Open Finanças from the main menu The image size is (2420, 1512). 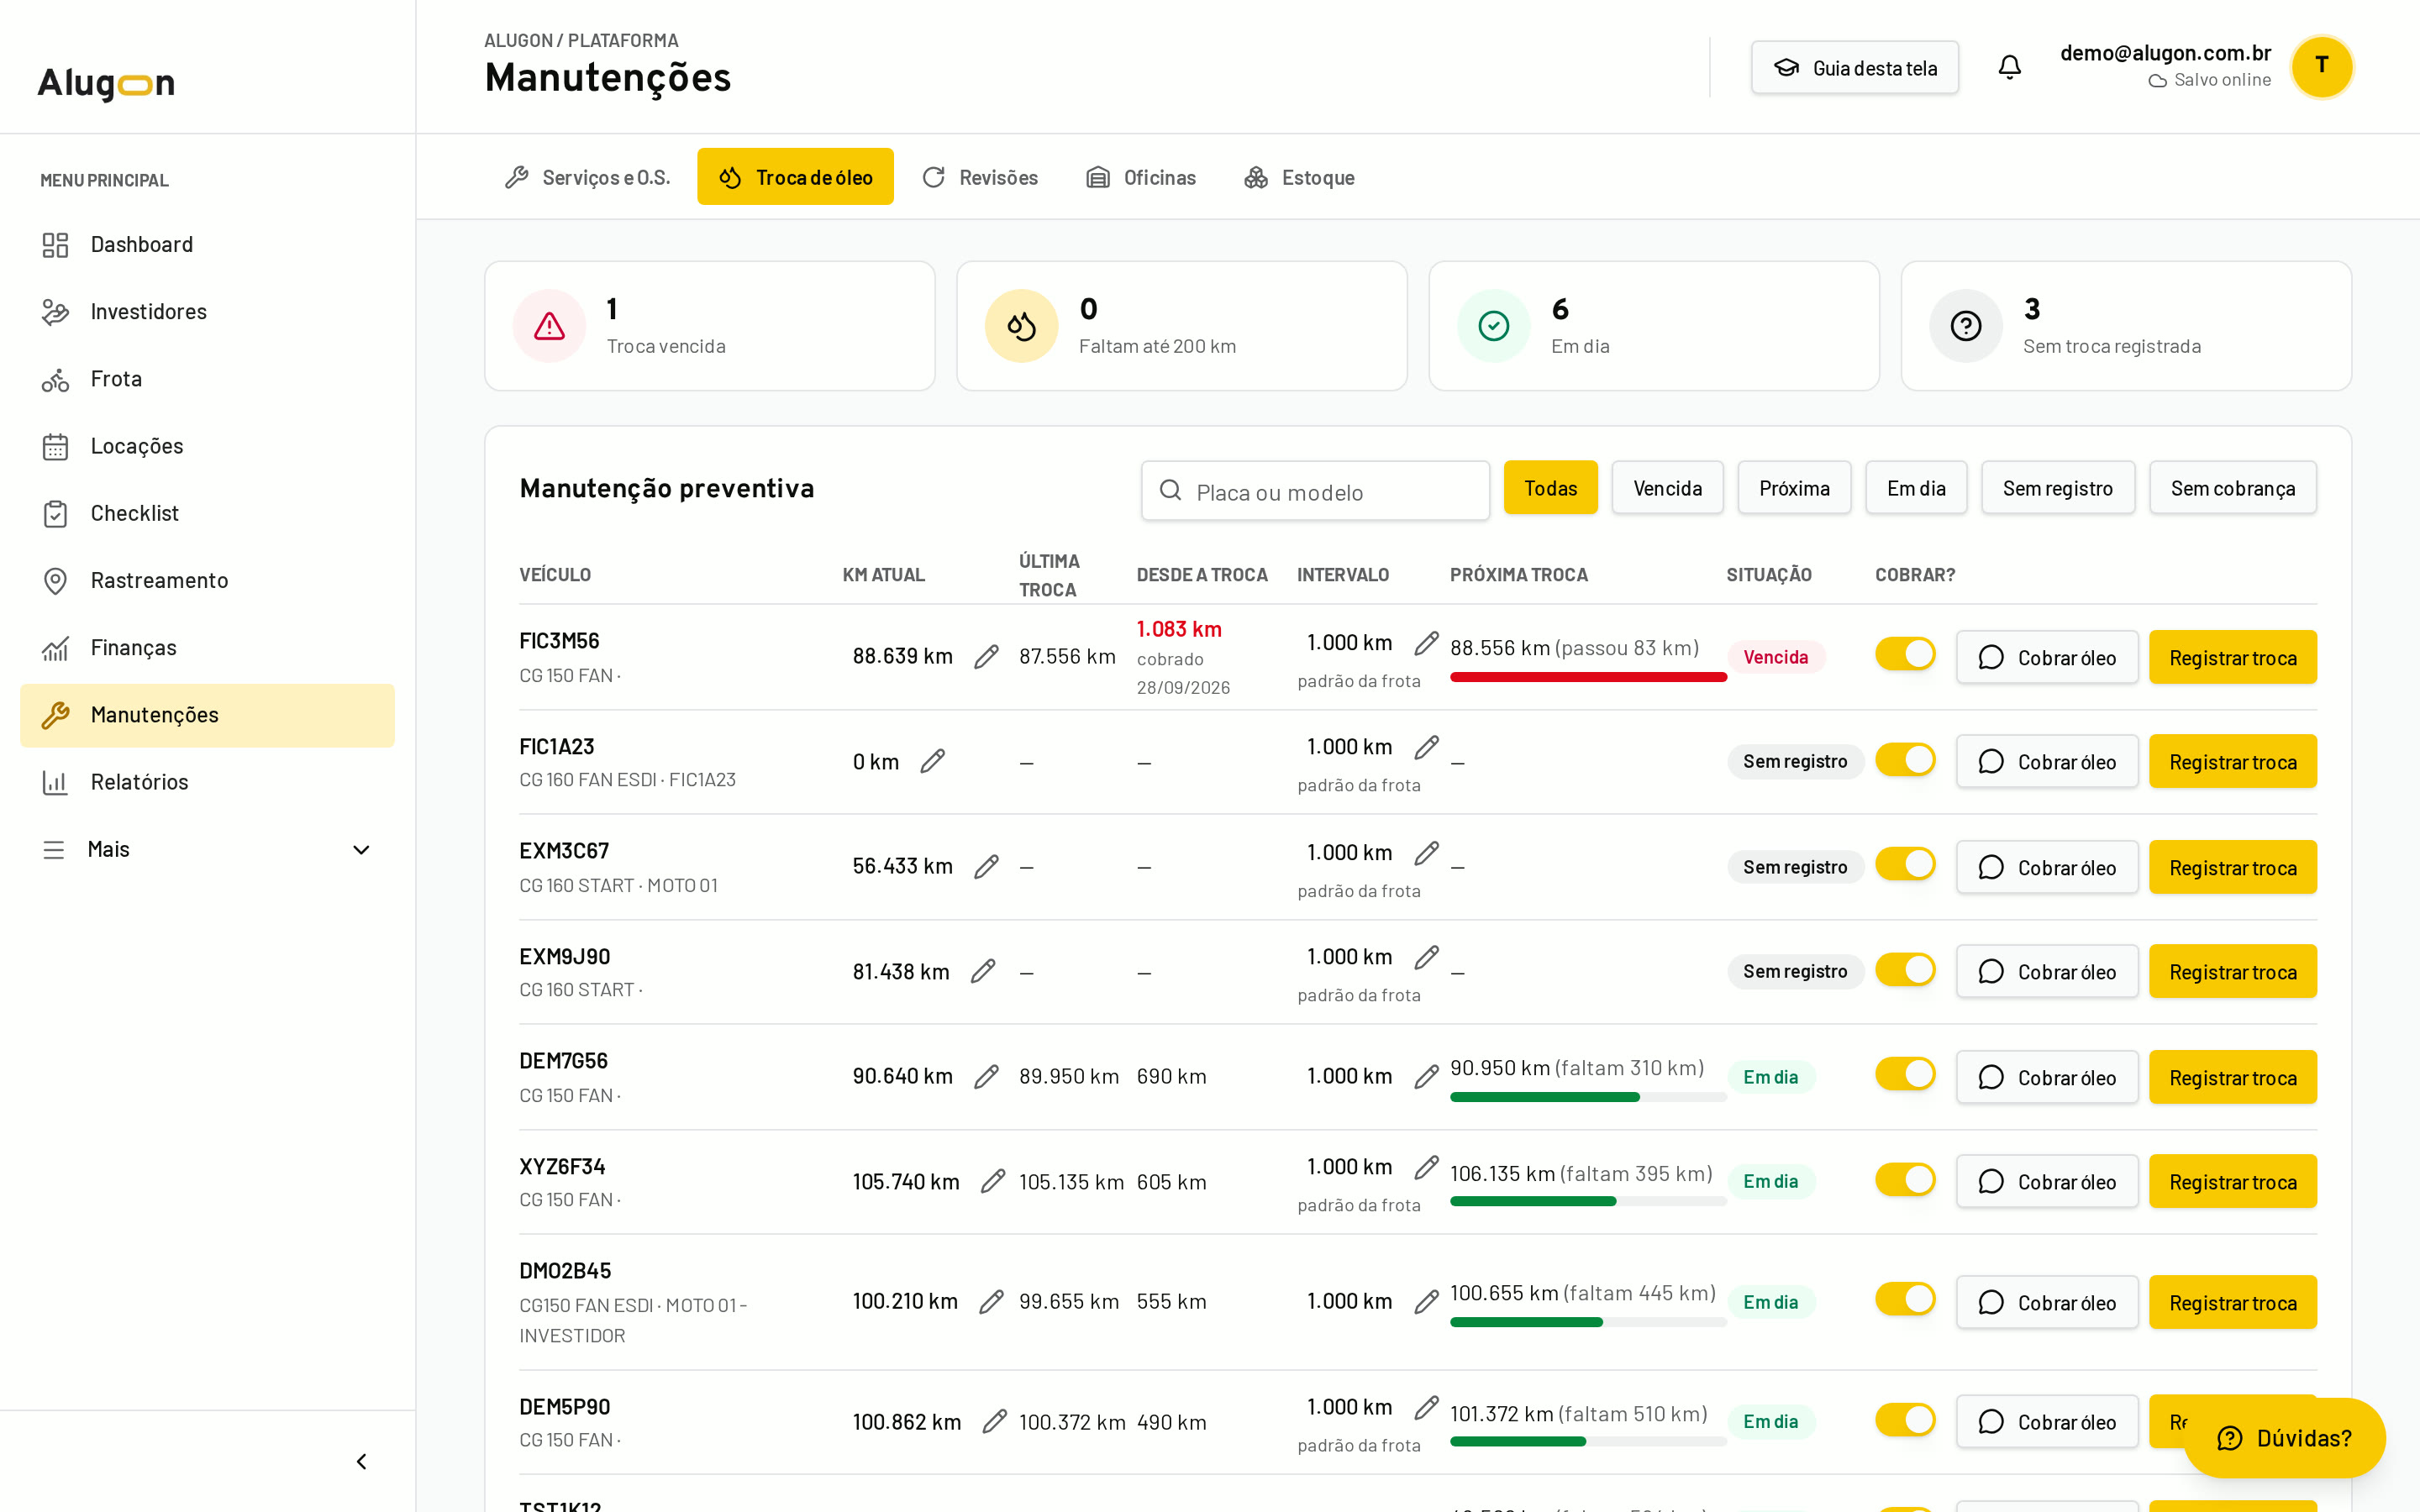[x=207, y=647]
